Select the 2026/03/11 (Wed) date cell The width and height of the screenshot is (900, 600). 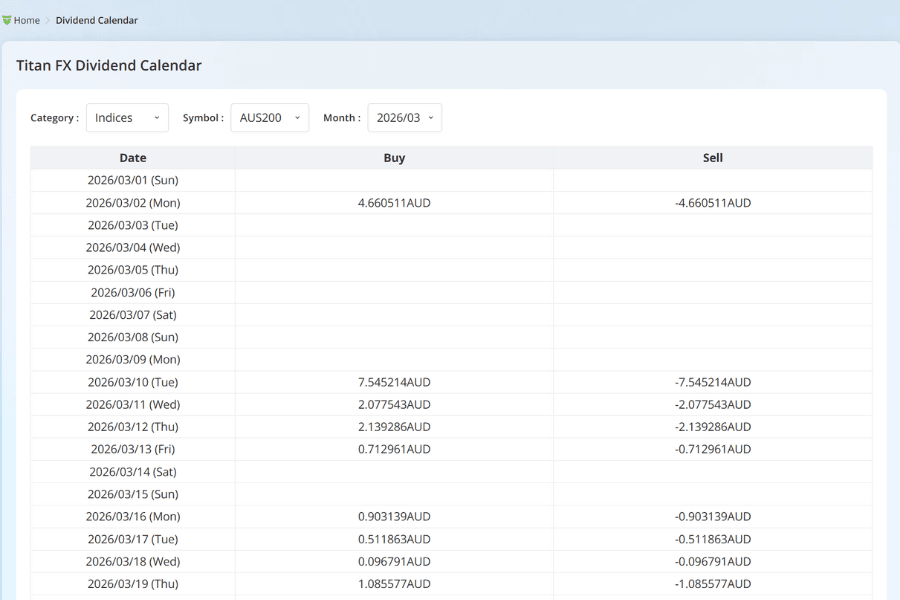tap(133, 404)
